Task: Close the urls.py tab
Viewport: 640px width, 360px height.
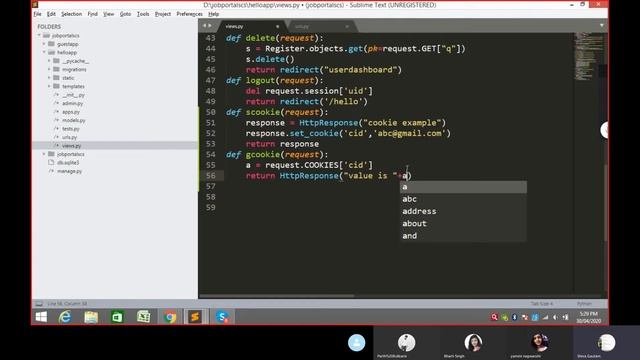Action: (347, 27)
